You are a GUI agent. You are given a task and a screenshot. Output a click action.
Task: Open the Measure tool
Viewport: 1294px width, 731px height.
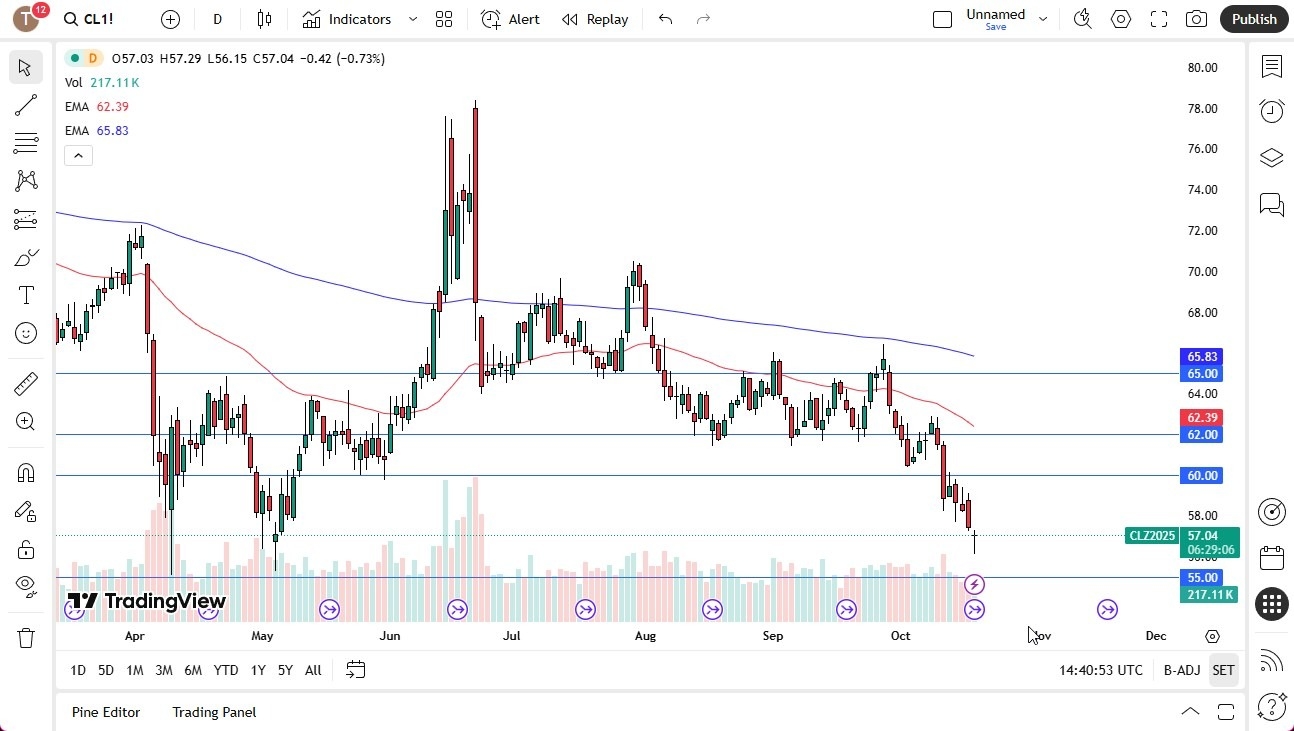(25, 383)
